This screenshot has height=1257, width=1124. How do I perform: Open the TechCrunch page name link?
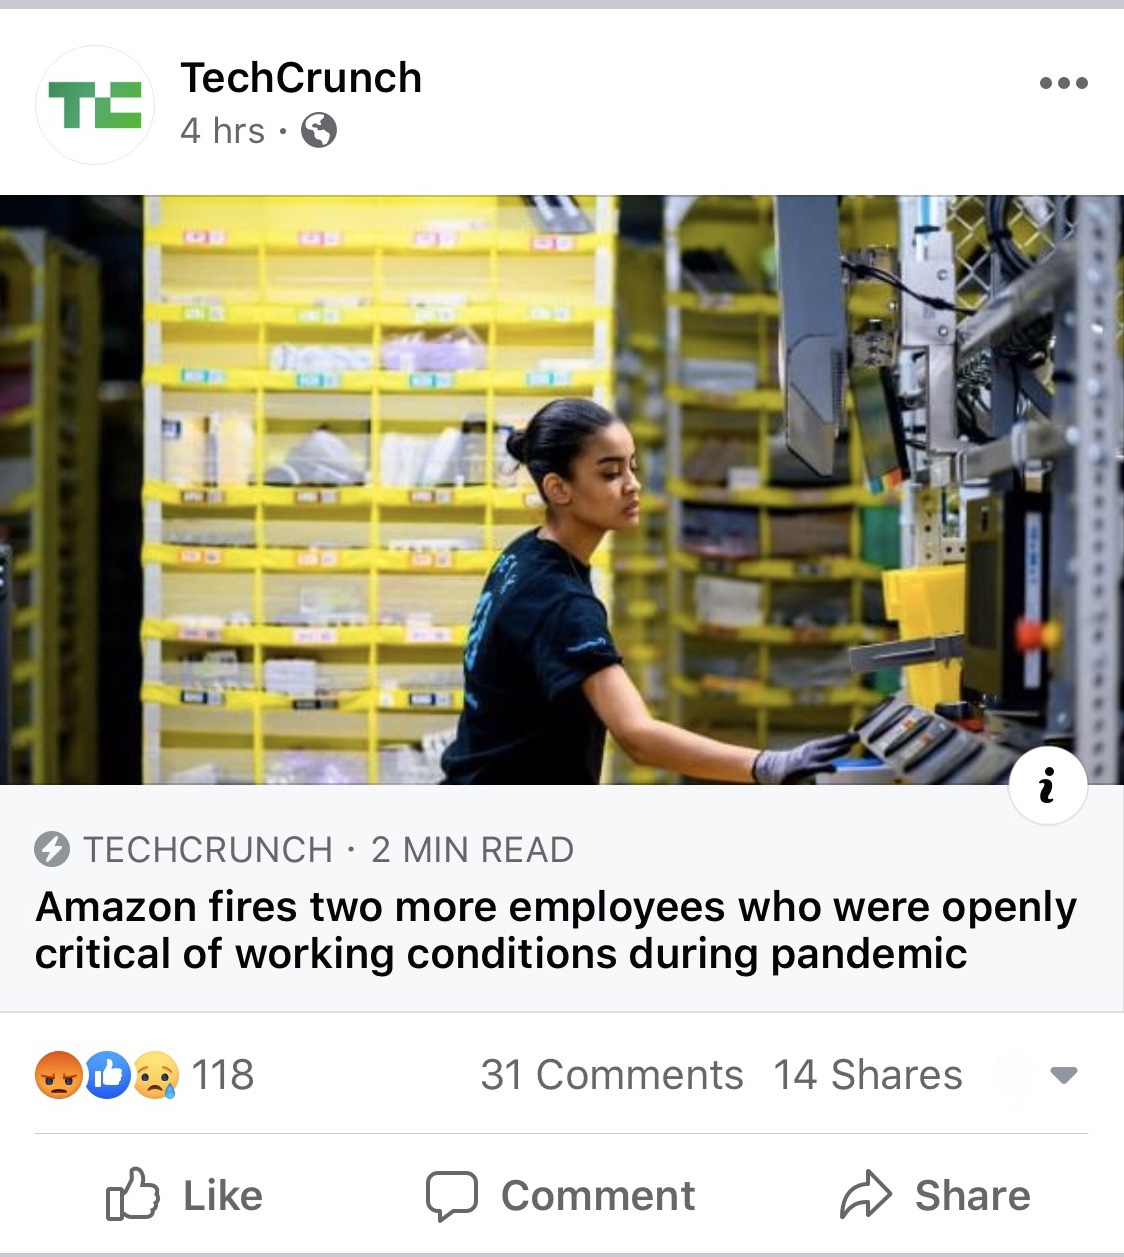click(301, 78)
